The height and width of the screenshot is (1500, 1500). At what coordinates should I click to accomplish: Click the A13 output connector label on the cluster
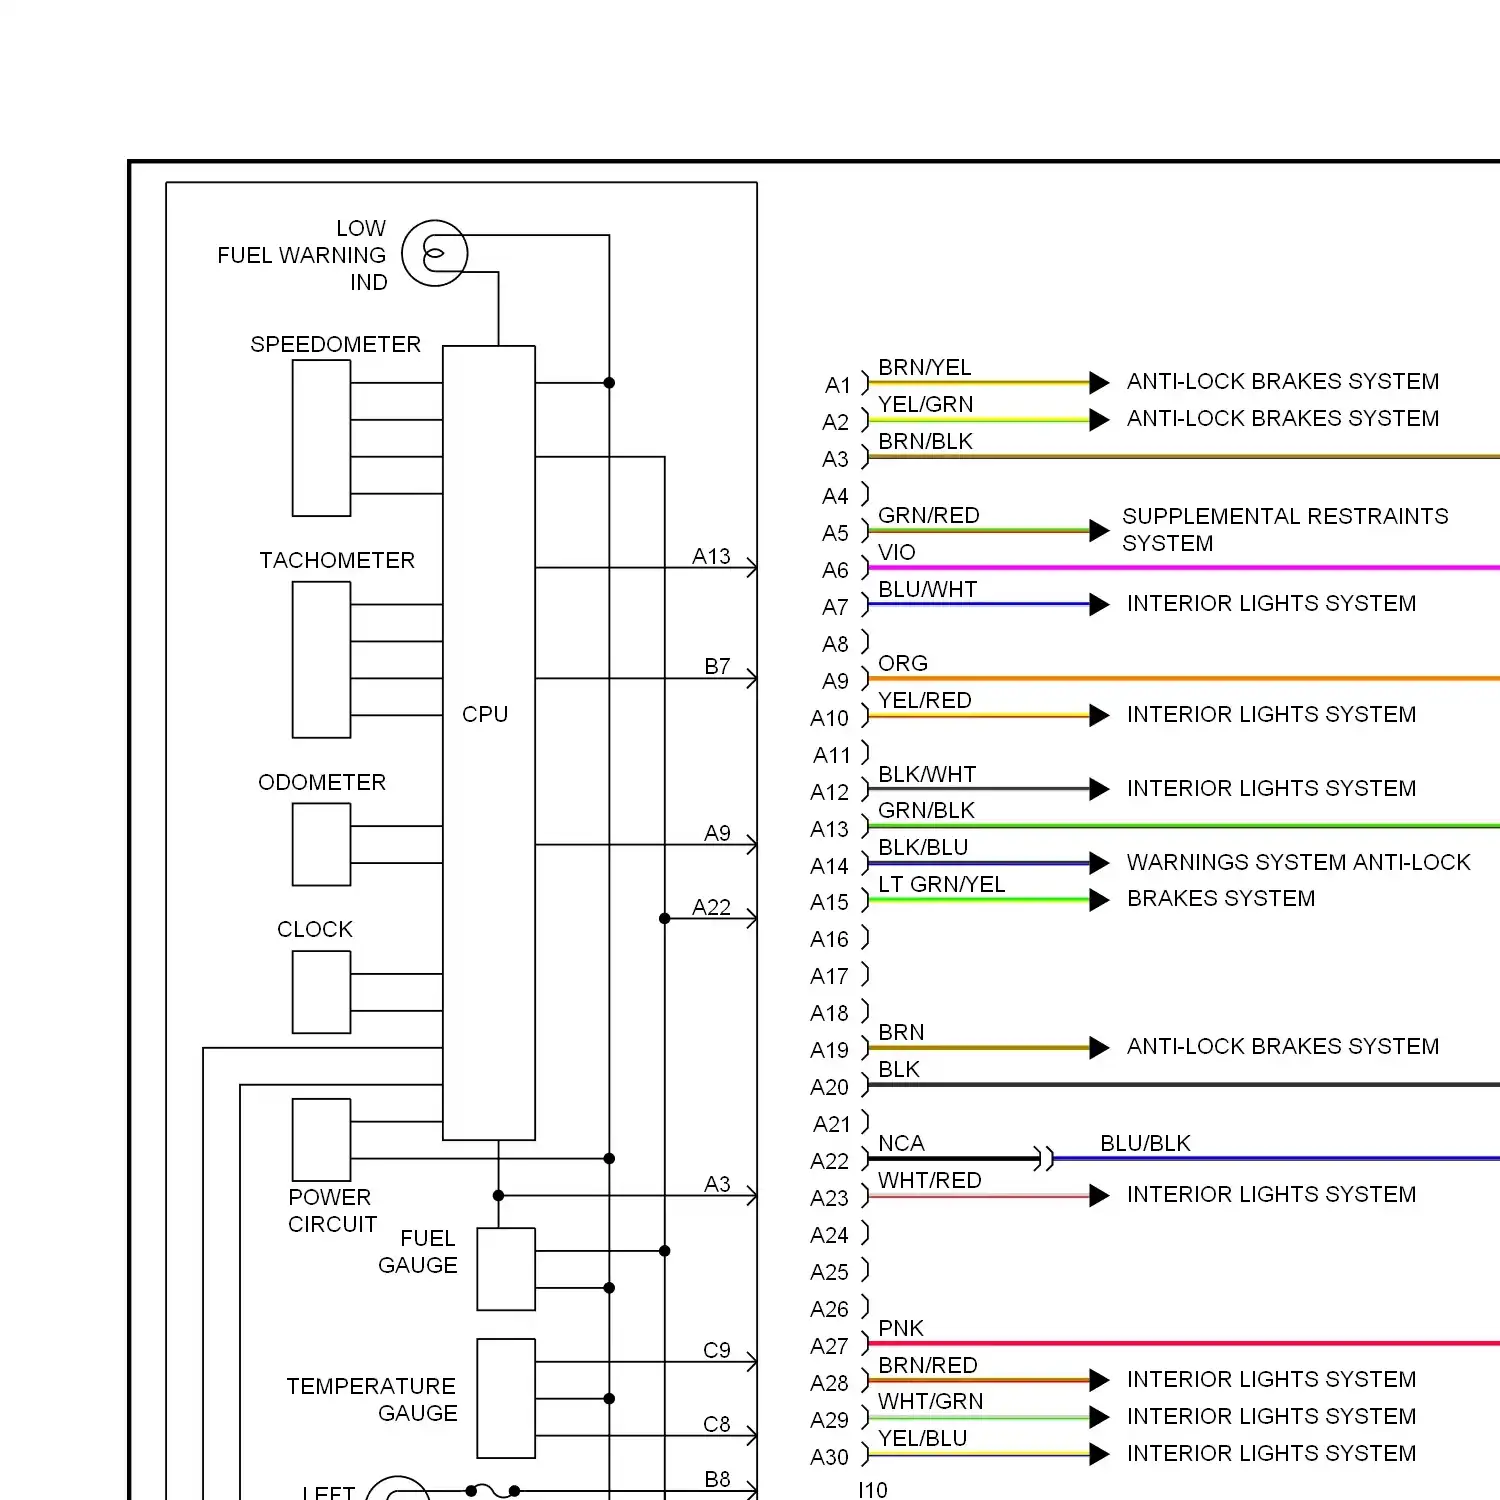[x=711, y=556]
